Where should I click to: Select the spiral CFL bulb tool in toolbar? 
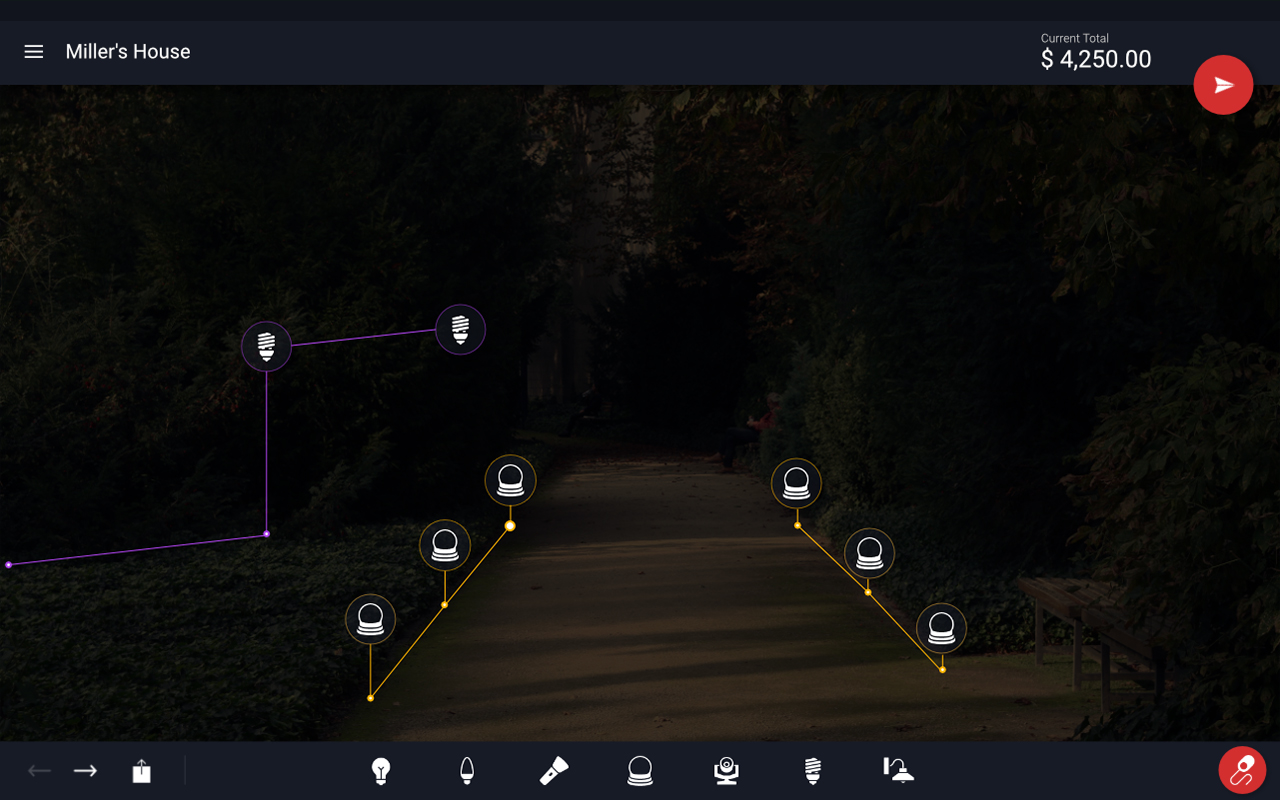point(813,770)
